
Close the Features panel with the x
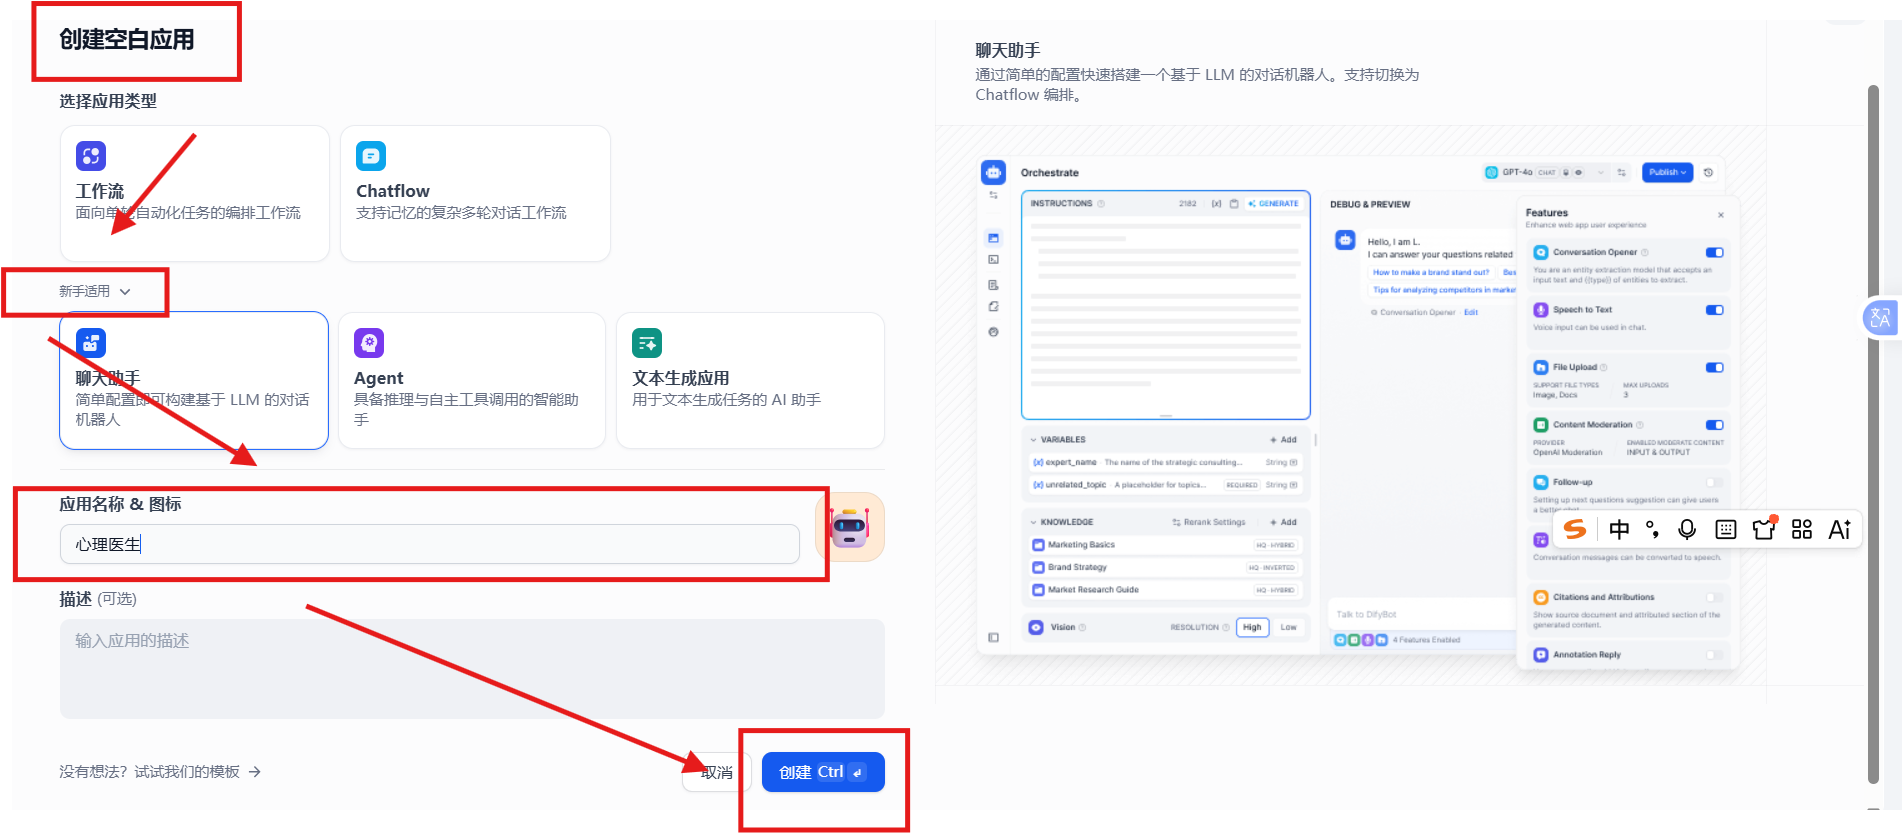pyautogui.click(x=1721, y=215)
